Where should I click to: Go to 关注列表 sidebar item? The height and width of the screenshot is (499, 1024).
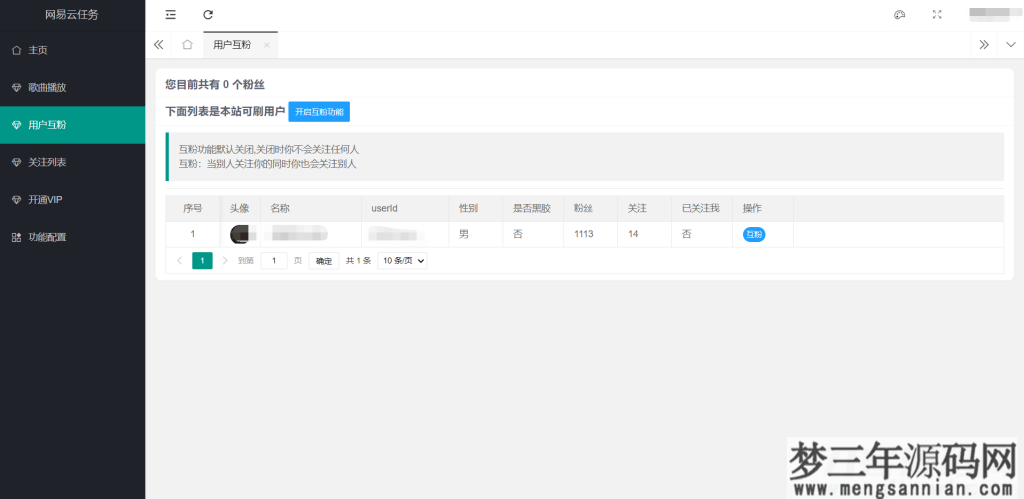(47, 162)
